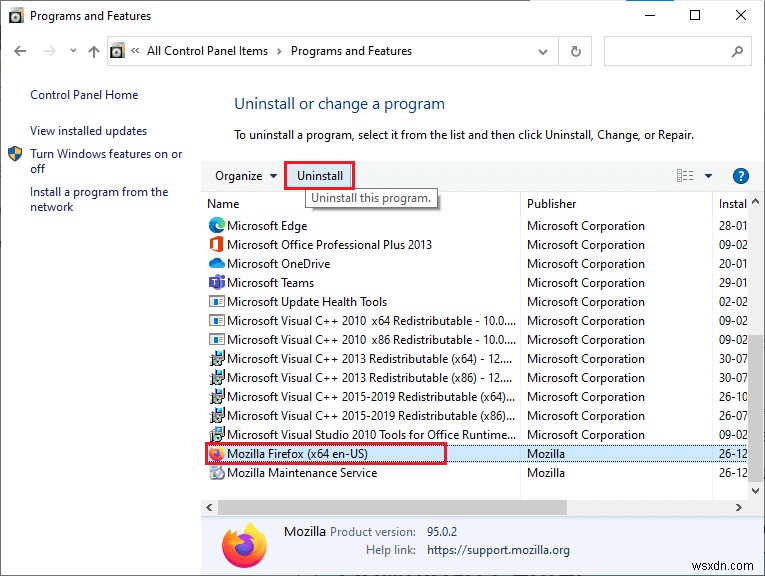The width and height of the screenshot is (765, 576).
Task: Click All Control Panel Items breadcrumb
Action: [x=207, y=51]
